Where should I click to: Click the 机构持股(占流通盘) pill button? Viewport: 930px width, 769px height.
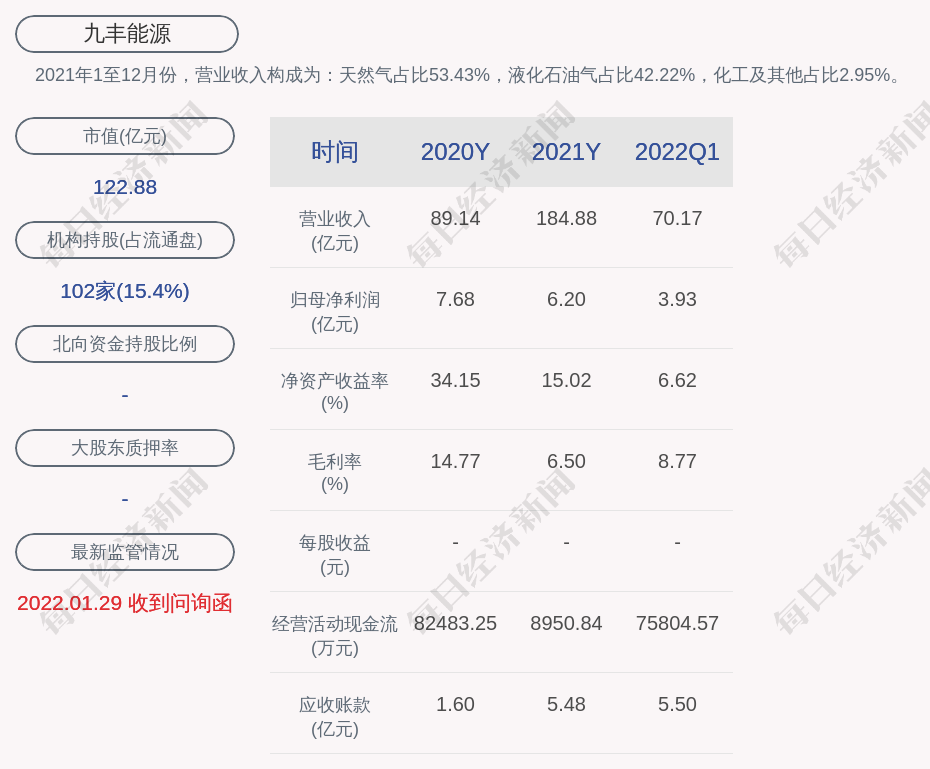pos(125,240)
